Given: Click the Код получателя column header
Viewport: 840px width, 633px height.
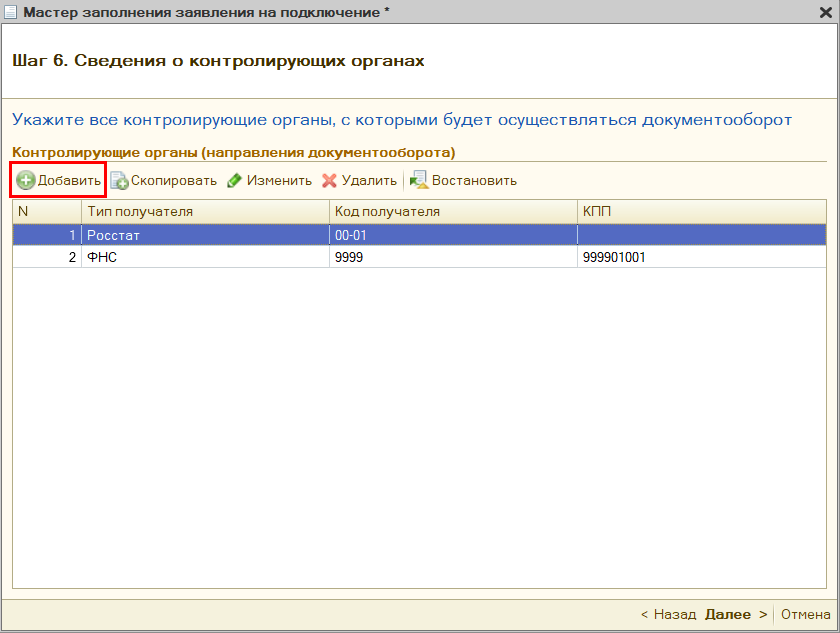Looking at the screenshot, I should point(453,211).
